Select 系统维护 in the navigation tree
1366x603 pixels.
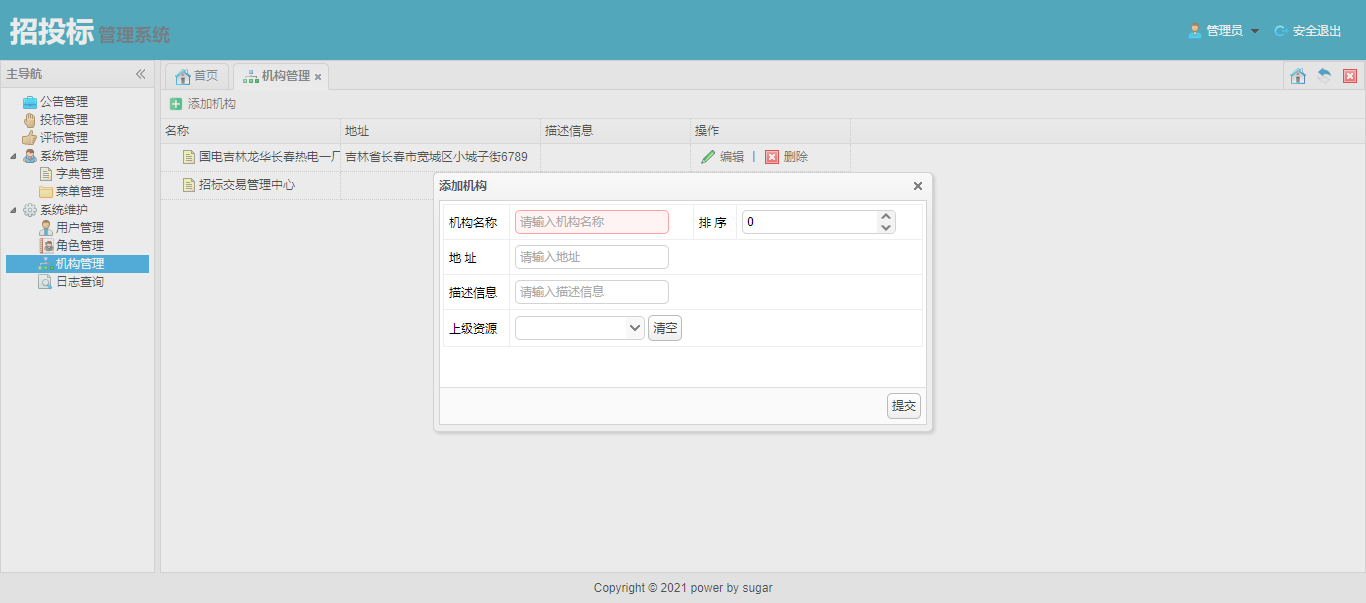tap(64, 209)
